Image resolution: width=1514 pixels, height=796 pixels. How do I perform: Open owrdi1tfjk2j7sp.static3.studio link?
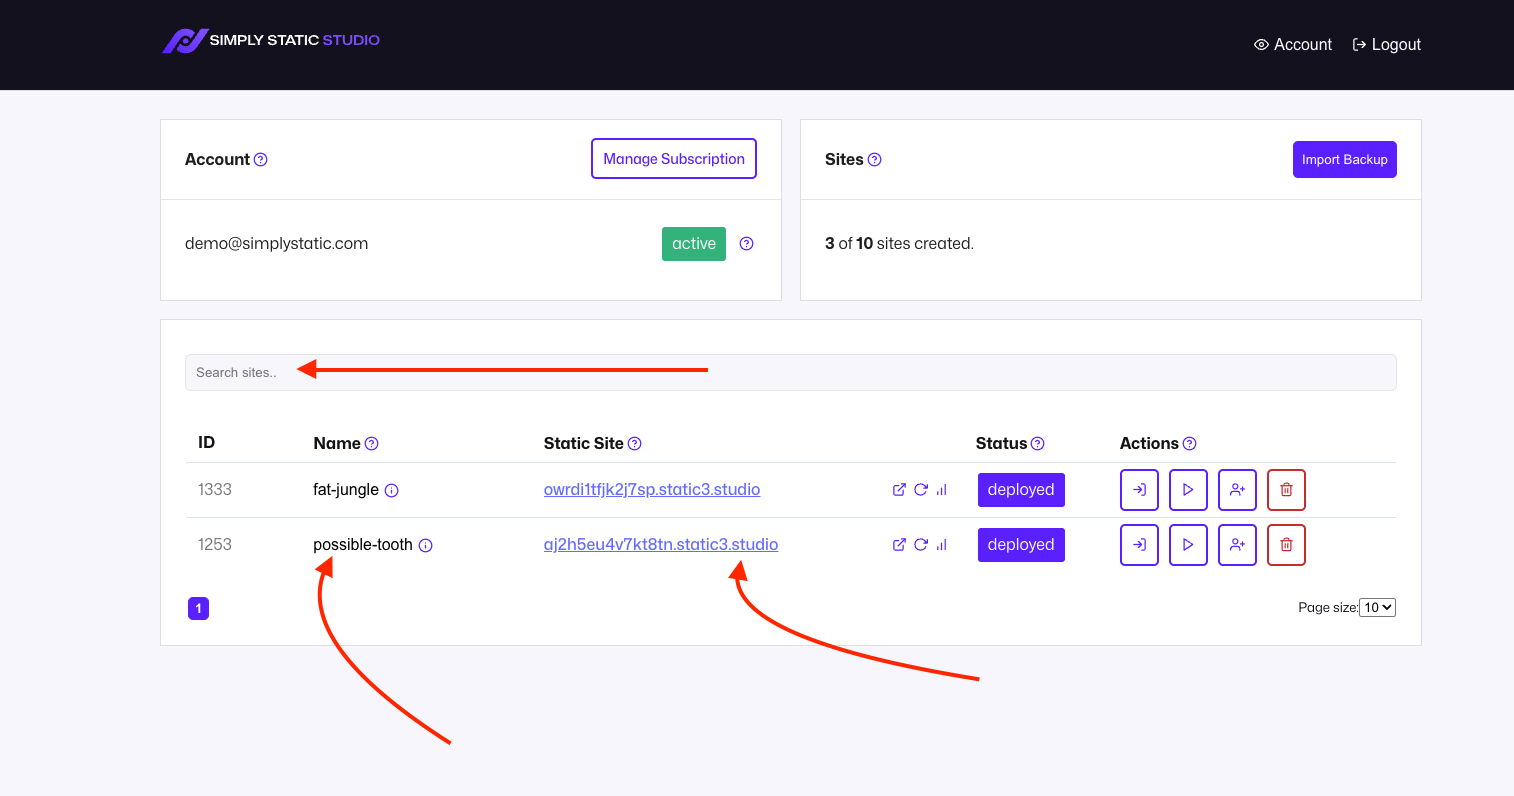(x=652, y=490)
